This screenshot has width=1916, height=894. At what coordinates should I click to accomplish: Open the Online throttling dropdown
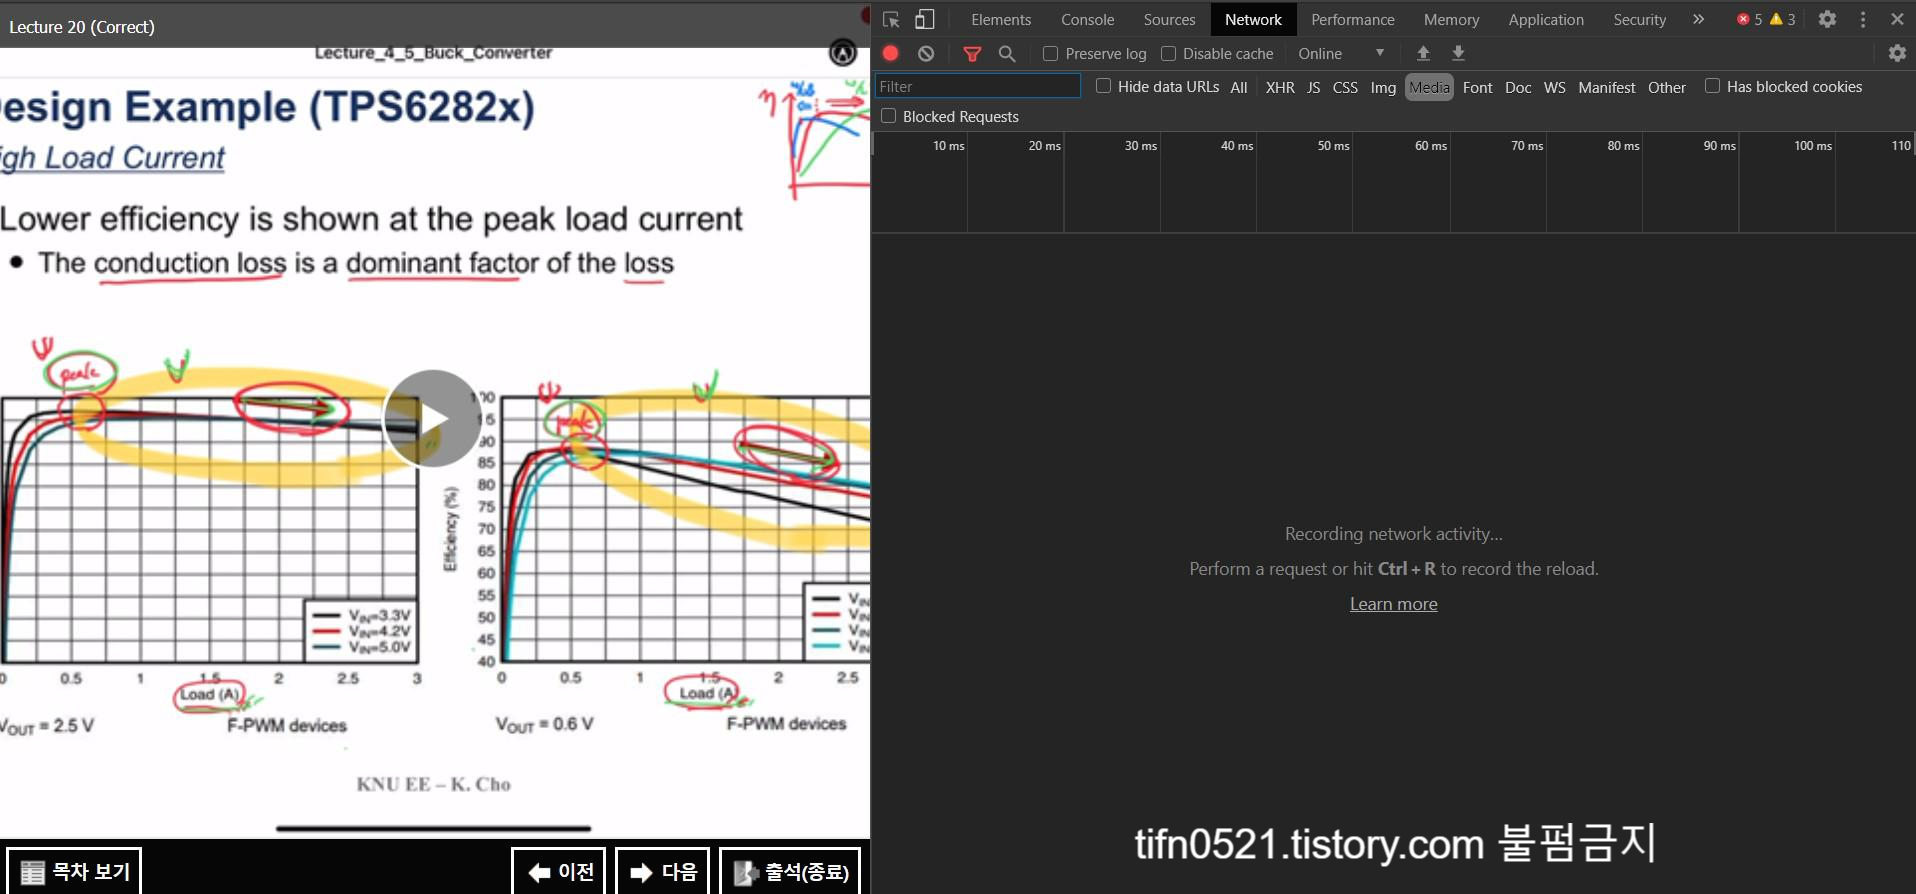1341,53
